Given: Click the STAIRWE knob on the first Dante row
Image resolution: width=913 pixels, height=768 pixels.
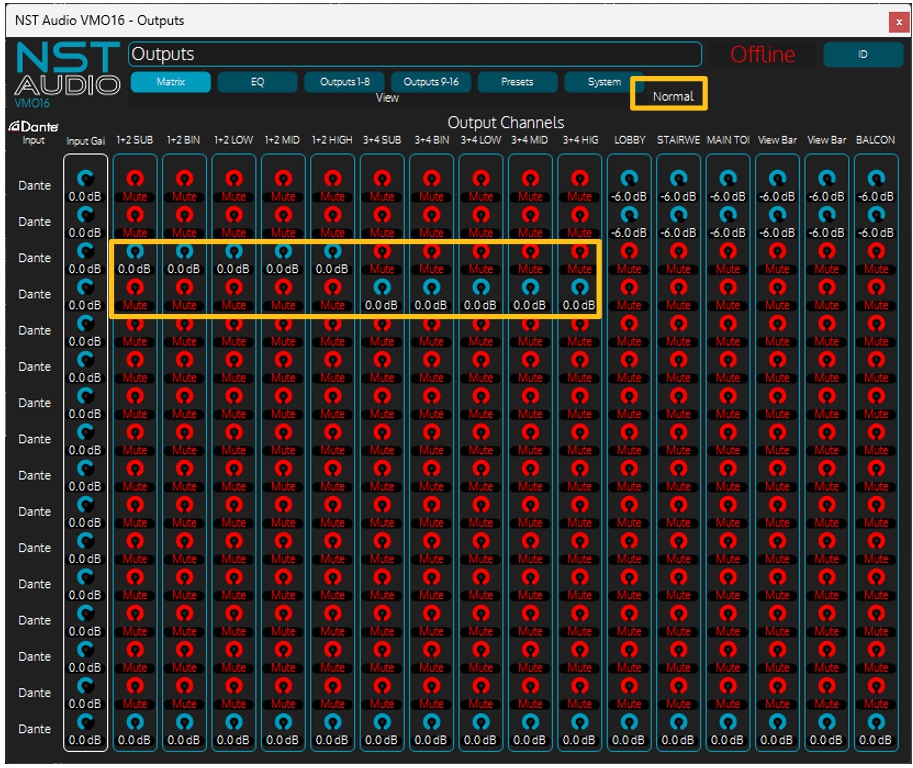Looking at the screenshot, I should coord(678,179).
